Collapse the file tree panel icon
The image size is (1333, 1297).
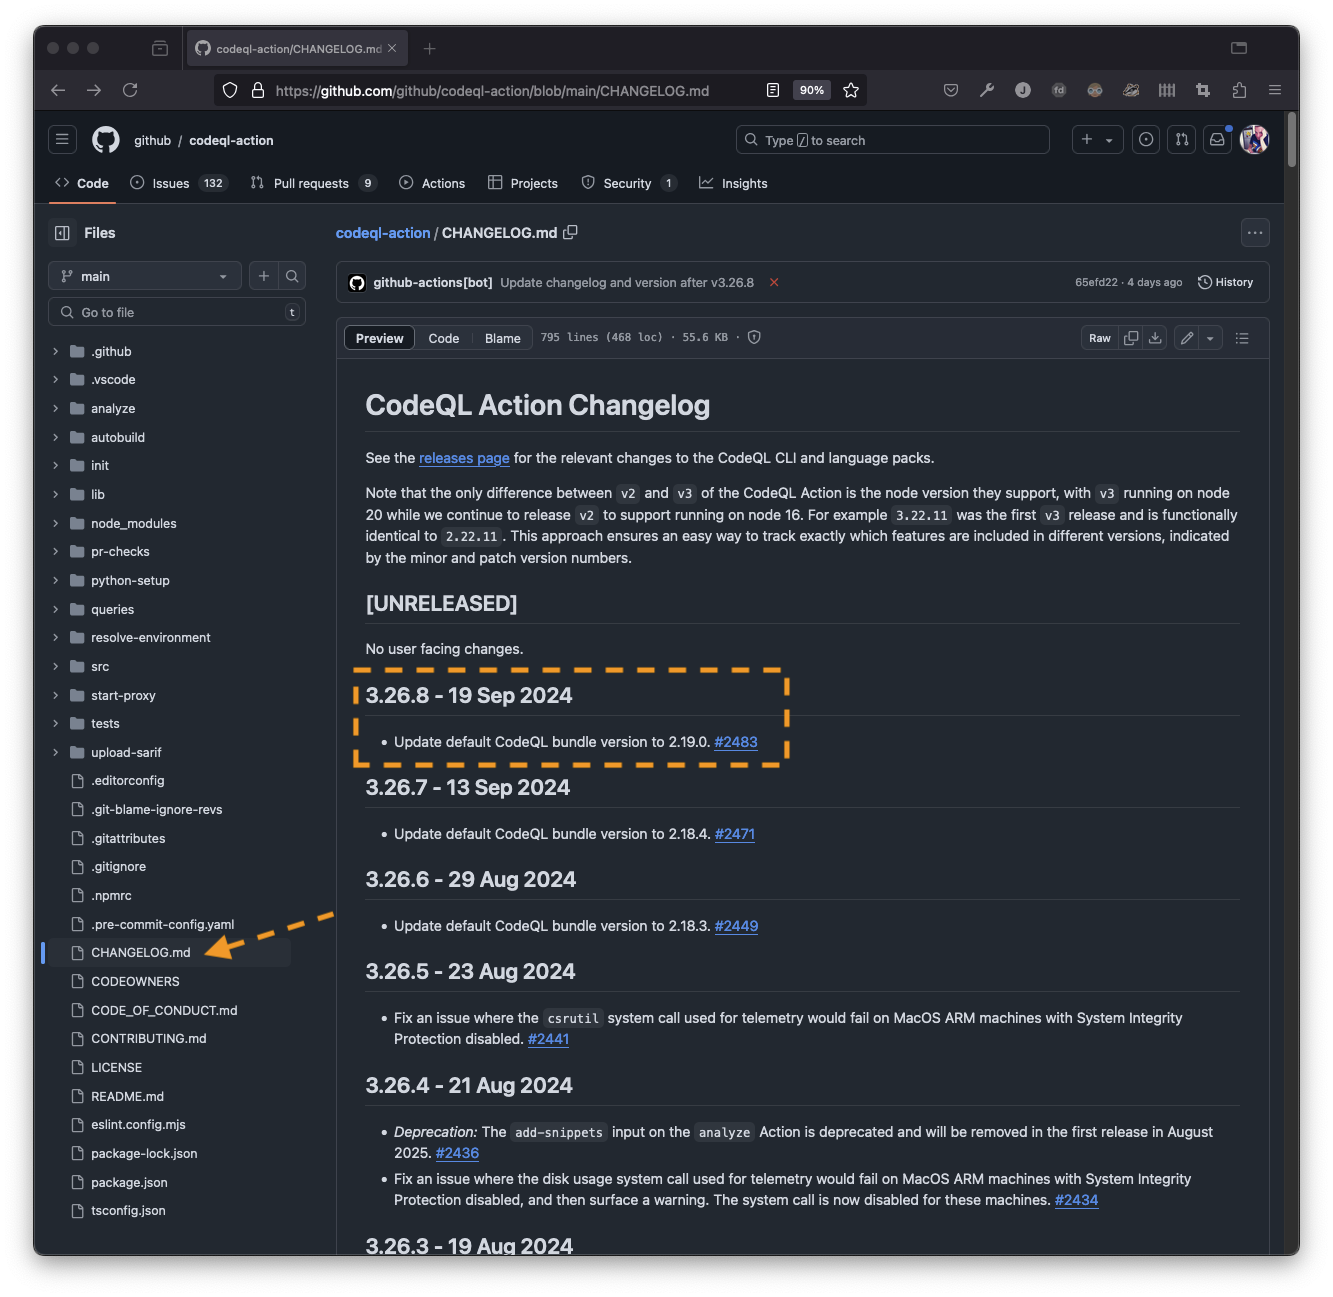pos(62,233)
